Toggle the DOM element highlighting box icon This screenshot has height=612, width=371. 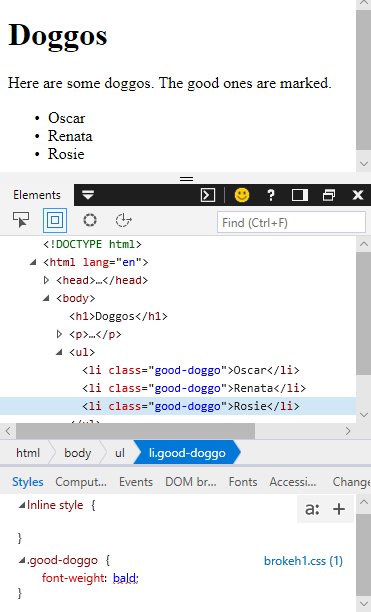55,220
